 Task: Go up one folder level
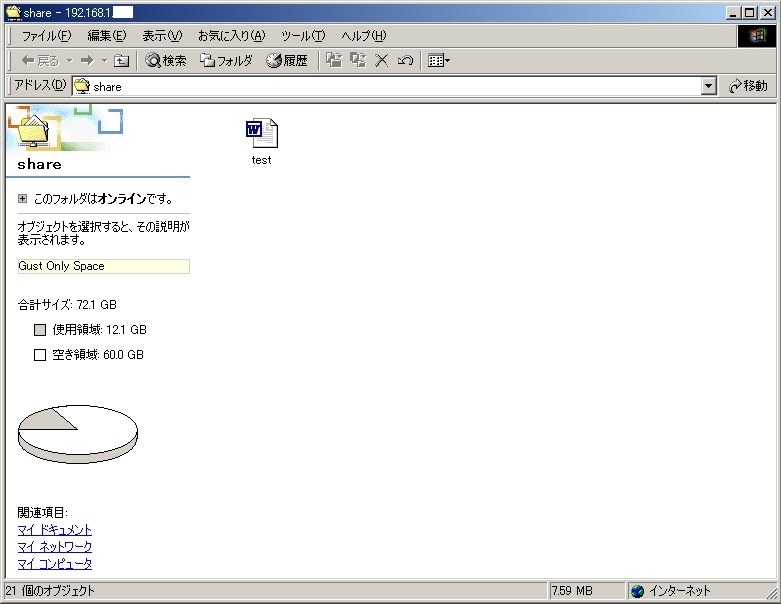point(121,61)
